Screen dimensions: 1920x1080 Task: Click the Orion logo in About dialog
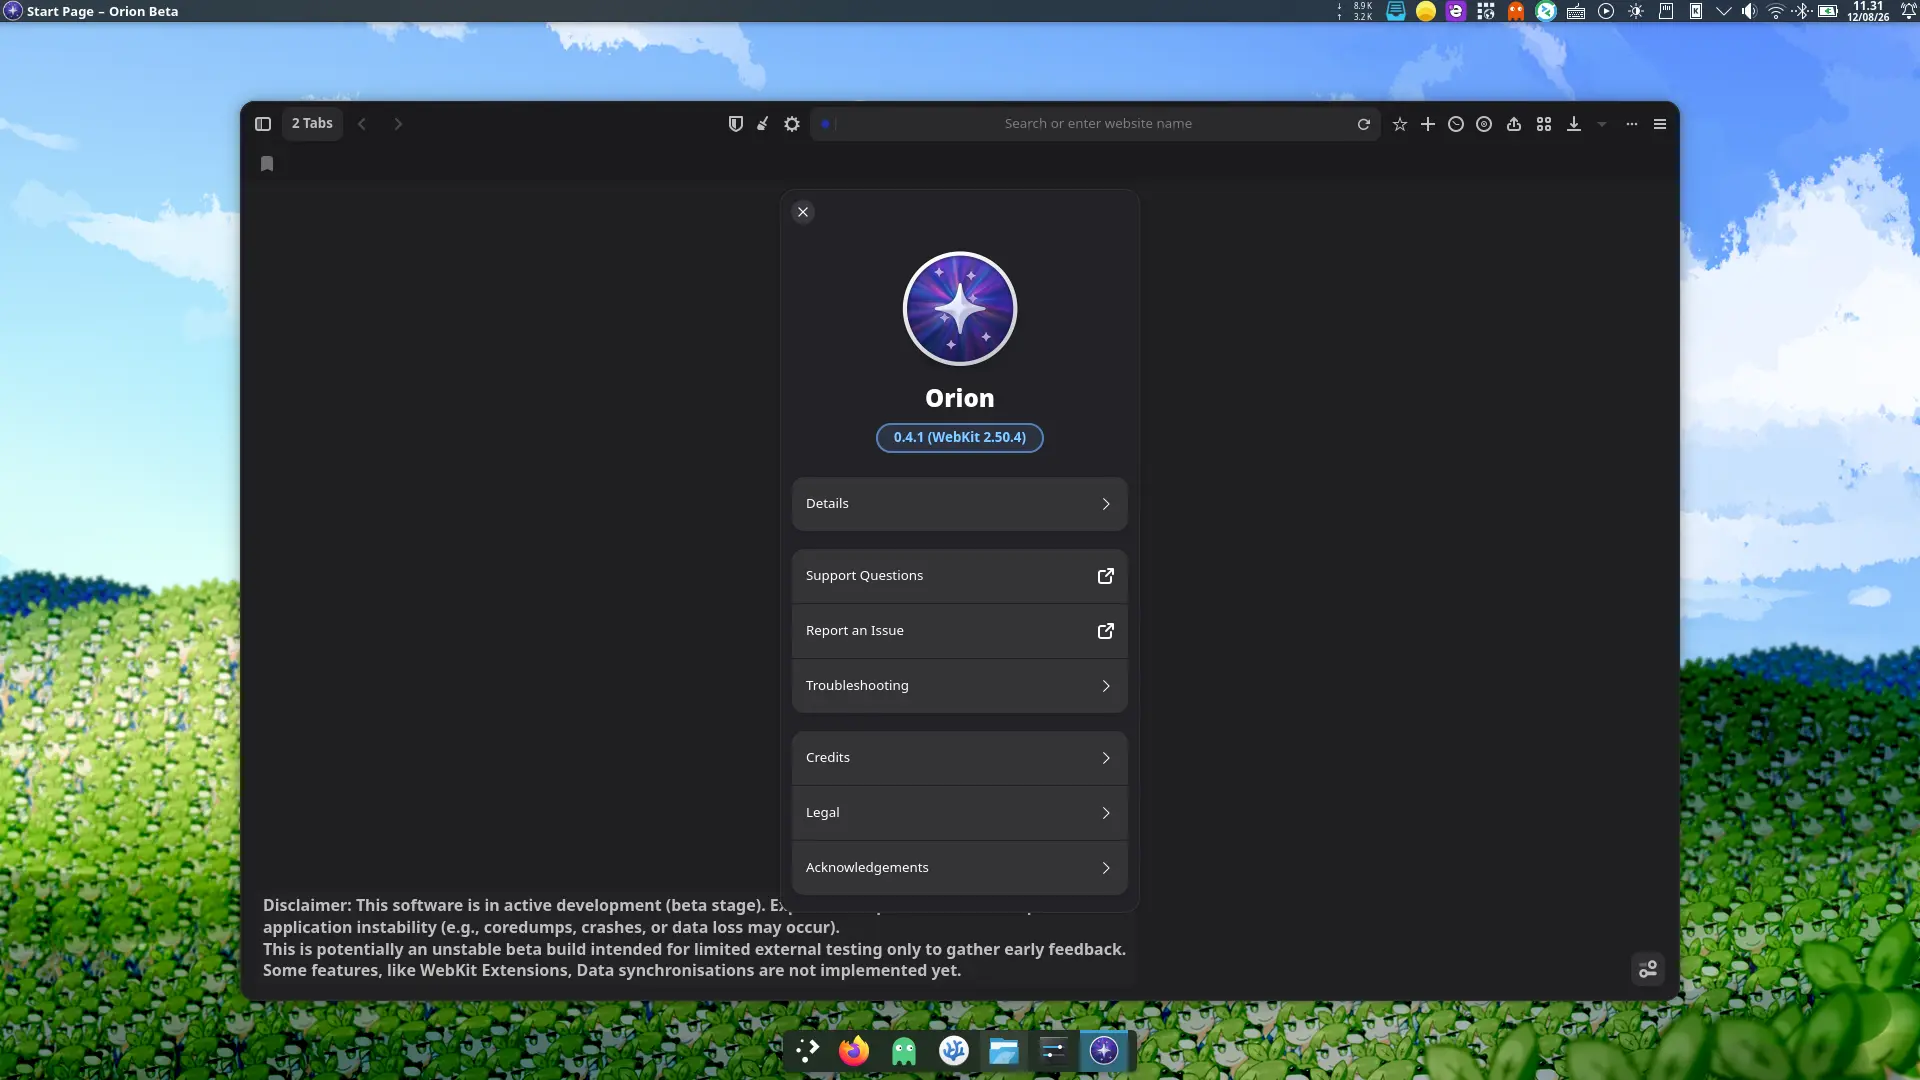[x=960, y=309]
